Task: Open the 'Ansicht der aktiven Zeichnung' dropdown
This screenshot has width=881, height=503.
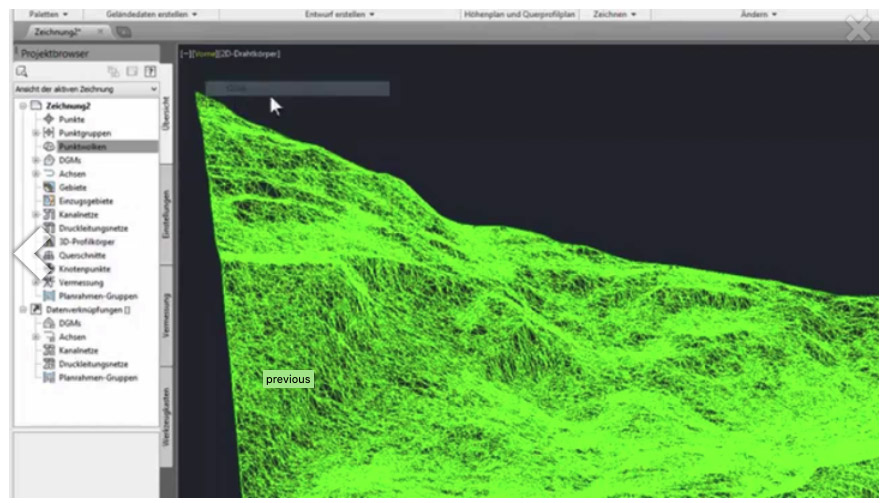Action: (x=86, y=89)
